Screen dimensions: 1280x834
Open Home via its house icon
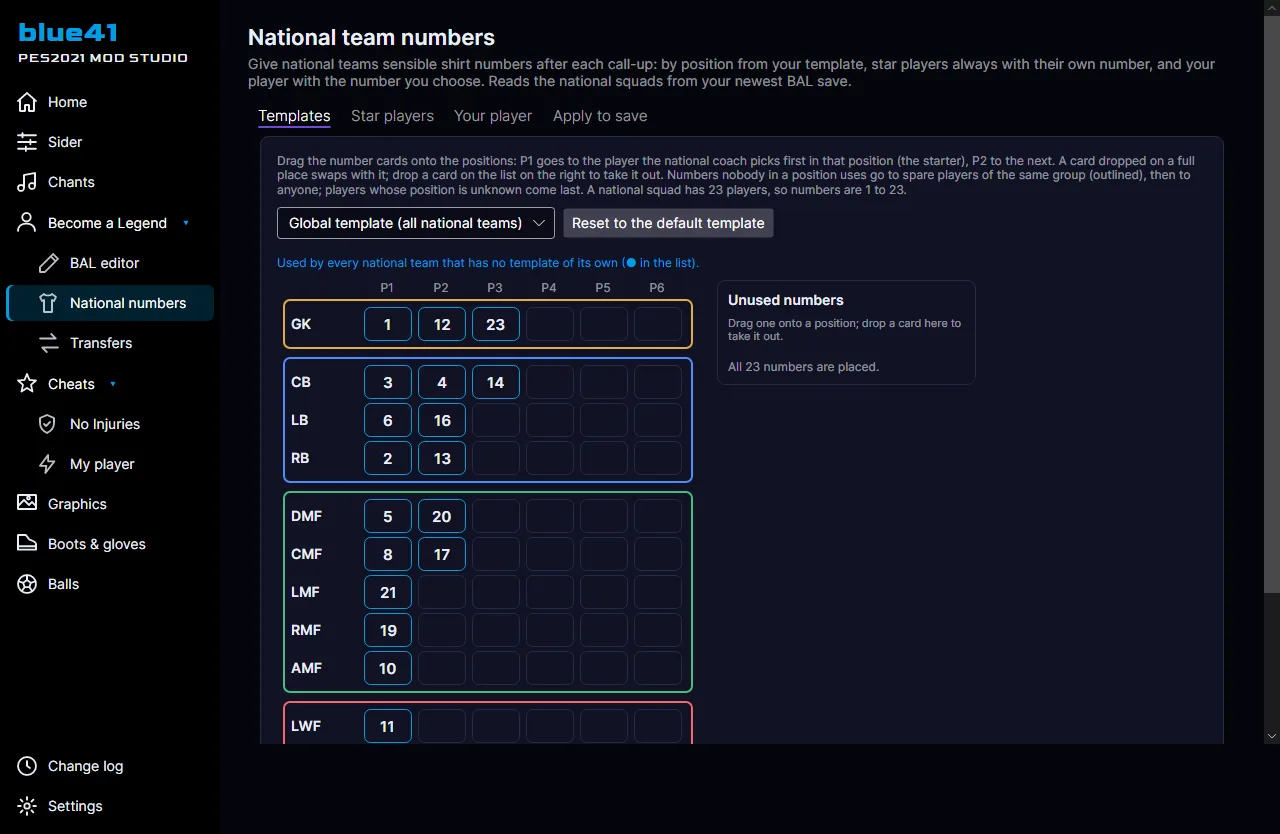coord(27,102)
